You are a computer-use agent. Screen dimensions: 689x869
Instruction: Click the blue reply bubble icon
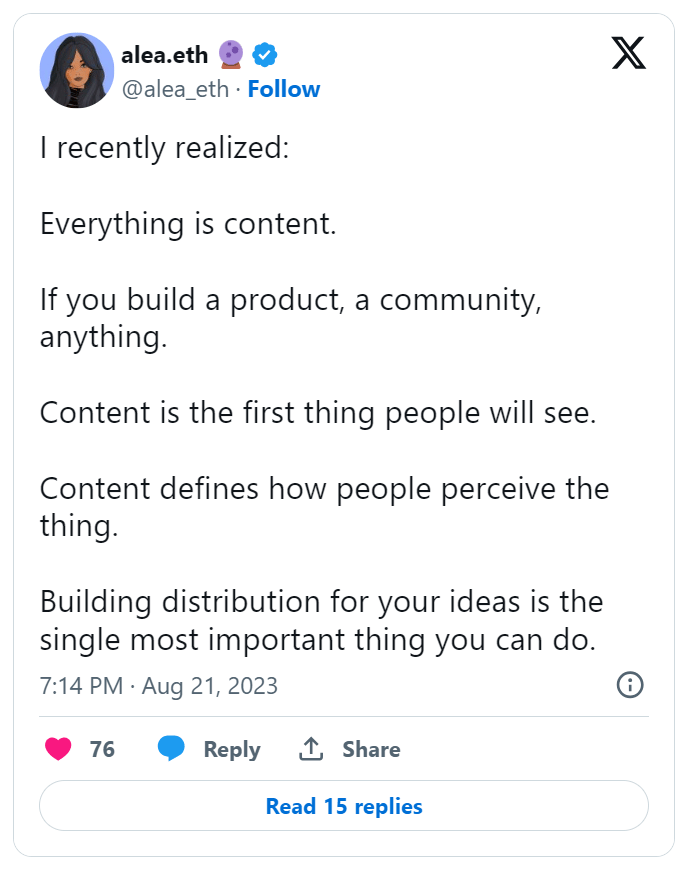171,749
